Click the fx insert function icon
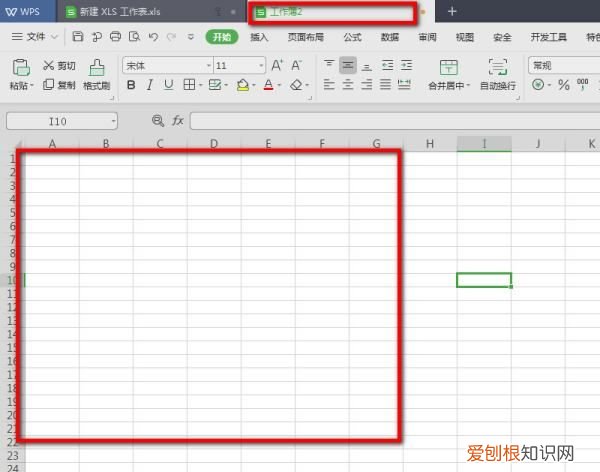600x472 pixels. click(178, 121)
